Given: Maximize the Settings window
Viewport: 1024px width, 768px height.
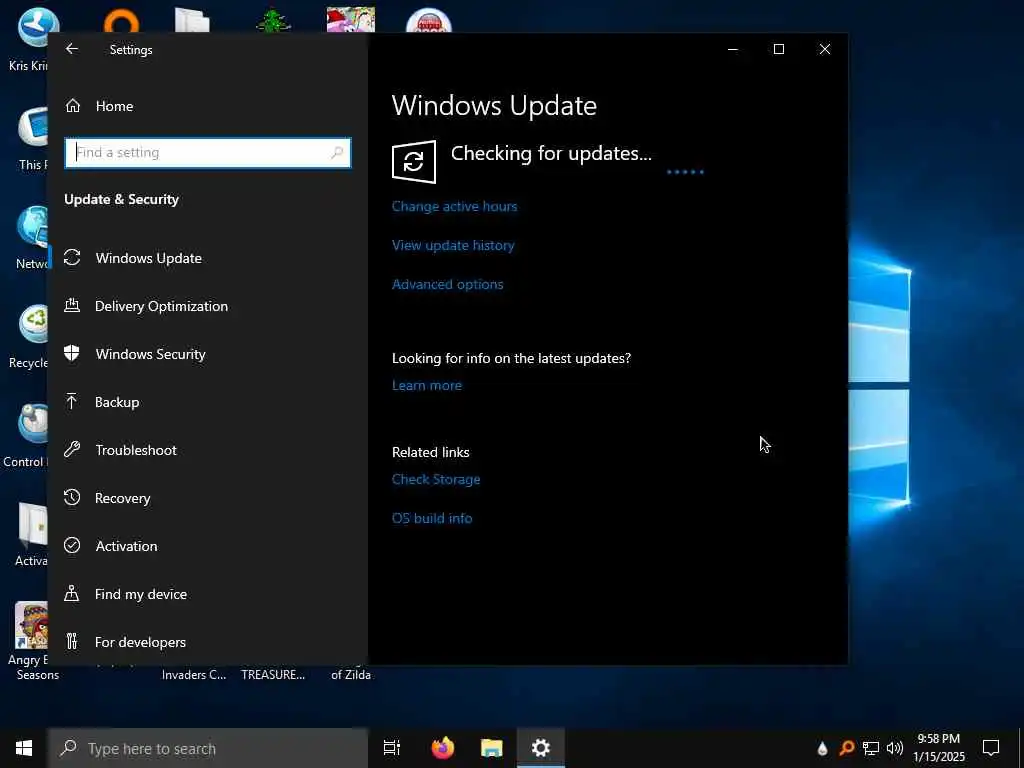Looking at the screenshot, I should pyautogui.click(x=778, y=49).
